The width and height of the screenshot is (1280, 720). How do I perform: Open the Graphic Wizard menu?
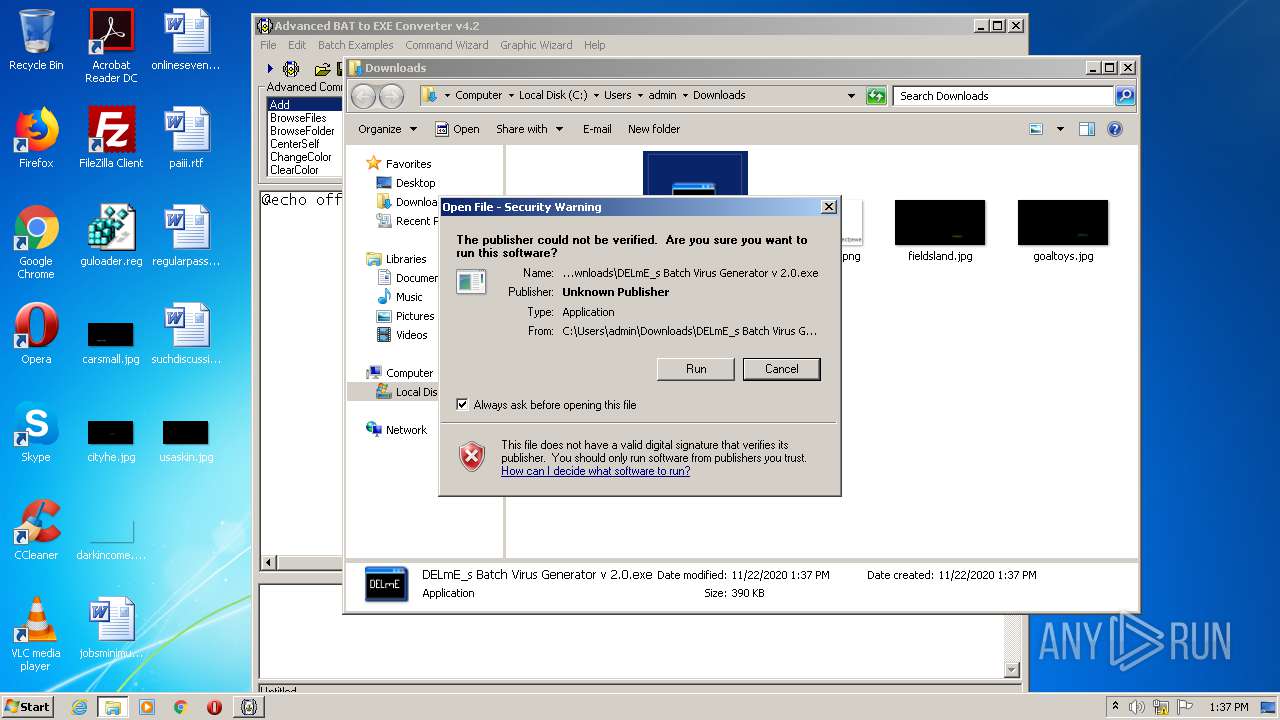536,45
